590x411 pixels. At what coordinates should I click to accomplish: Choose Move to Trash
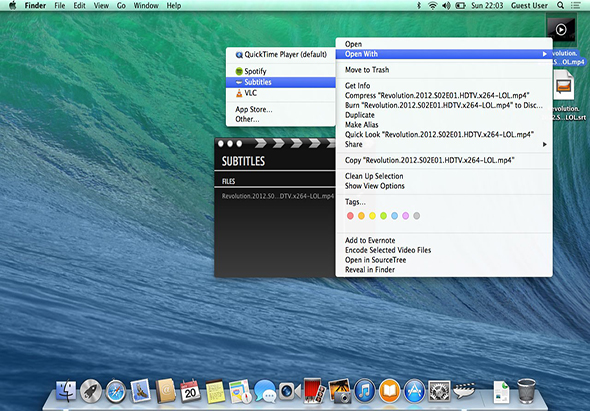coord(367,70)
